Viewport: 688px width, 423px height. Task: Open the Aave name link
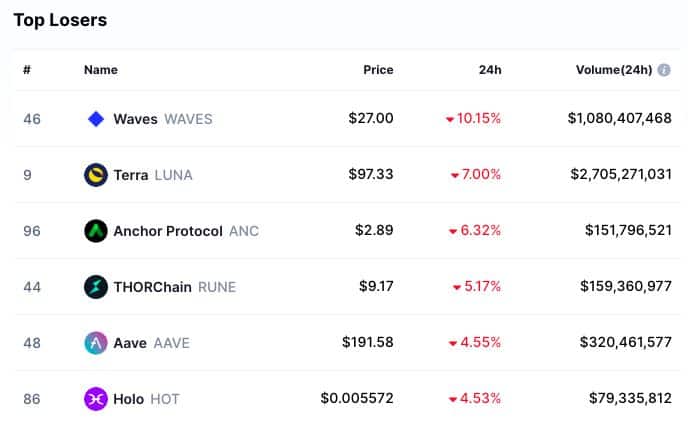(130, 343)
